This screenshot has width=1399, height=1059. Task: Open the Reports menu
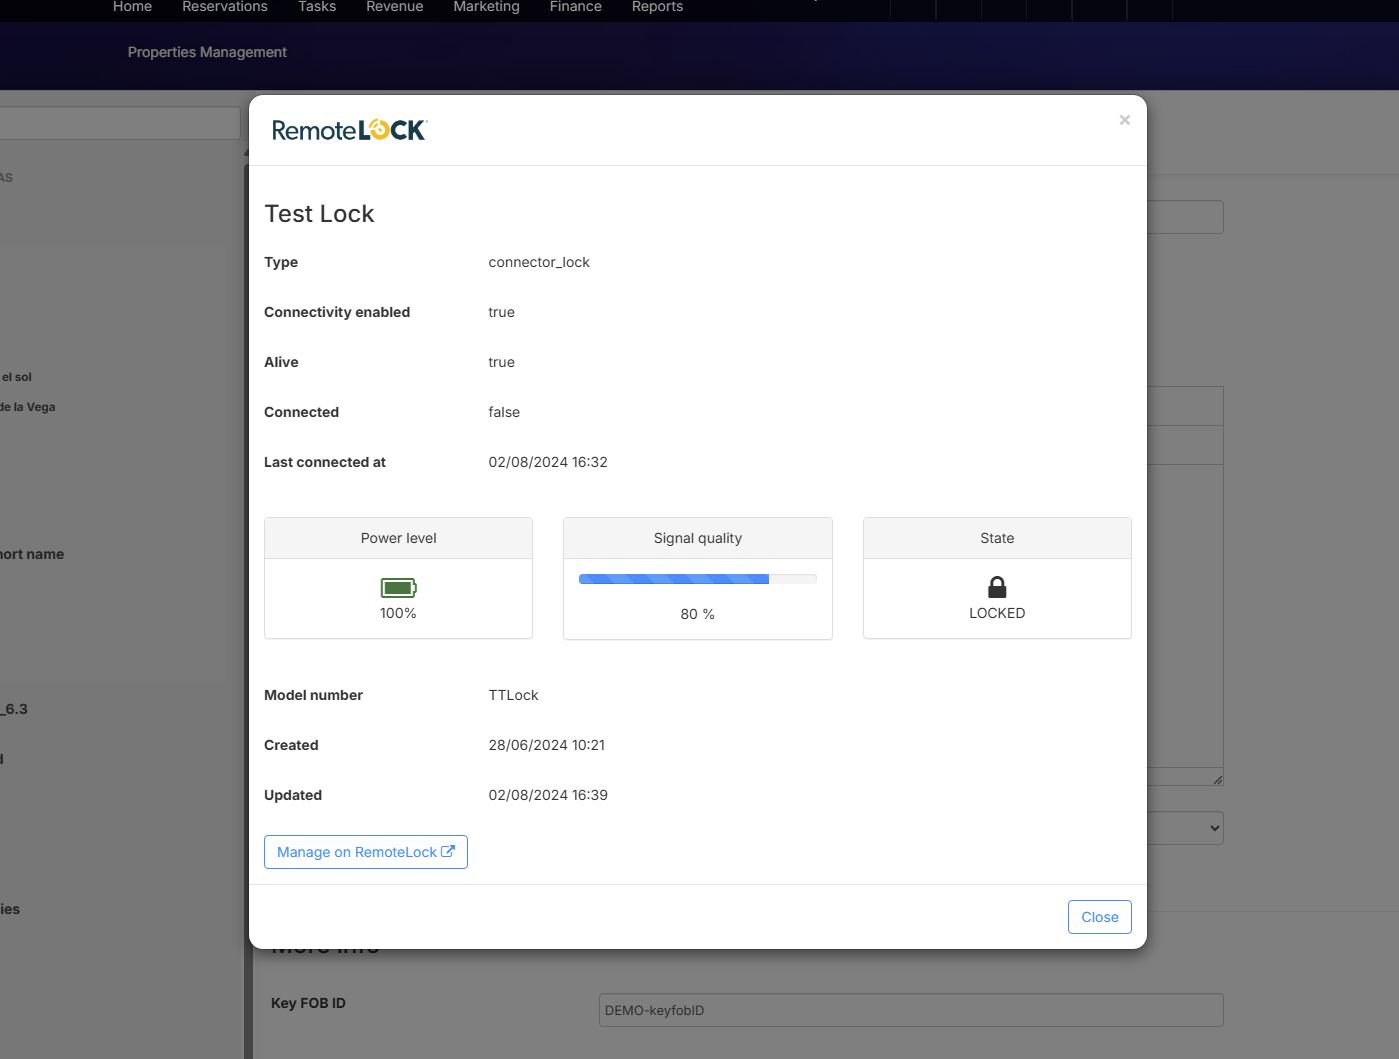coord(657,7)
